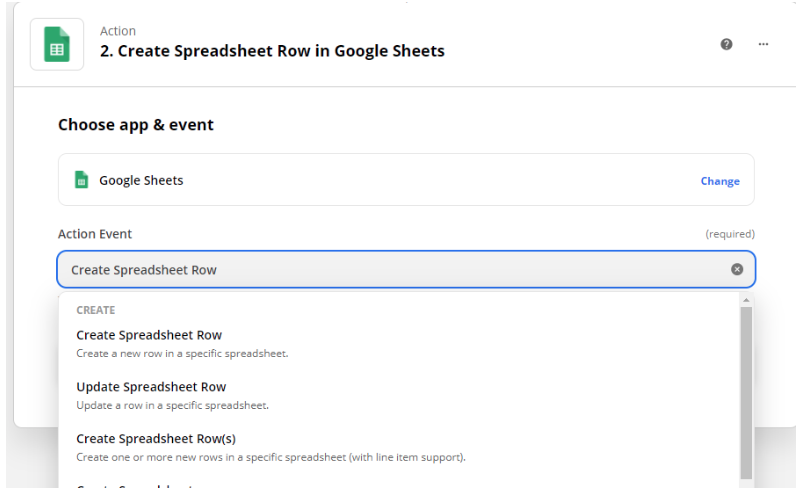Click the step title Create Spreadsheet Row in Google Sheets
Image resolution: width=796 pixels, height=488 pixels.
coord(272,51)
